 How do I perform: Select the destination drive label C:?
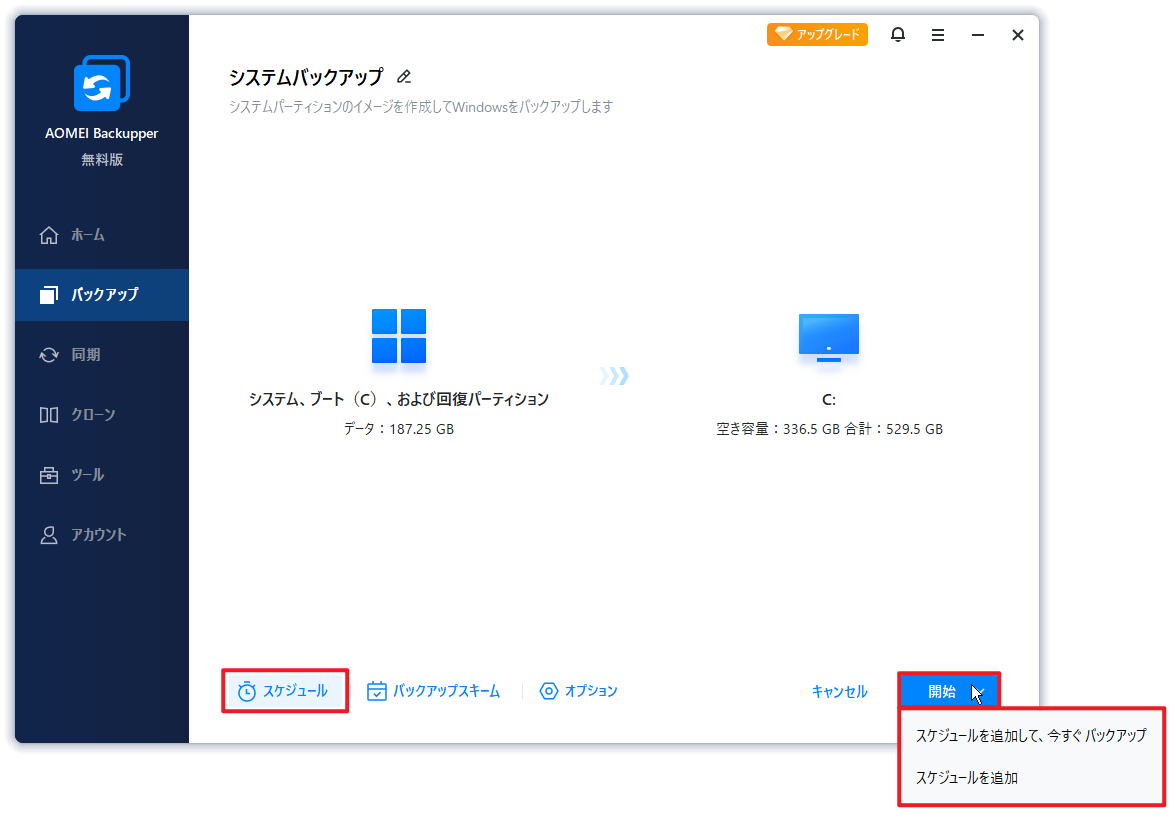point(829,400)
